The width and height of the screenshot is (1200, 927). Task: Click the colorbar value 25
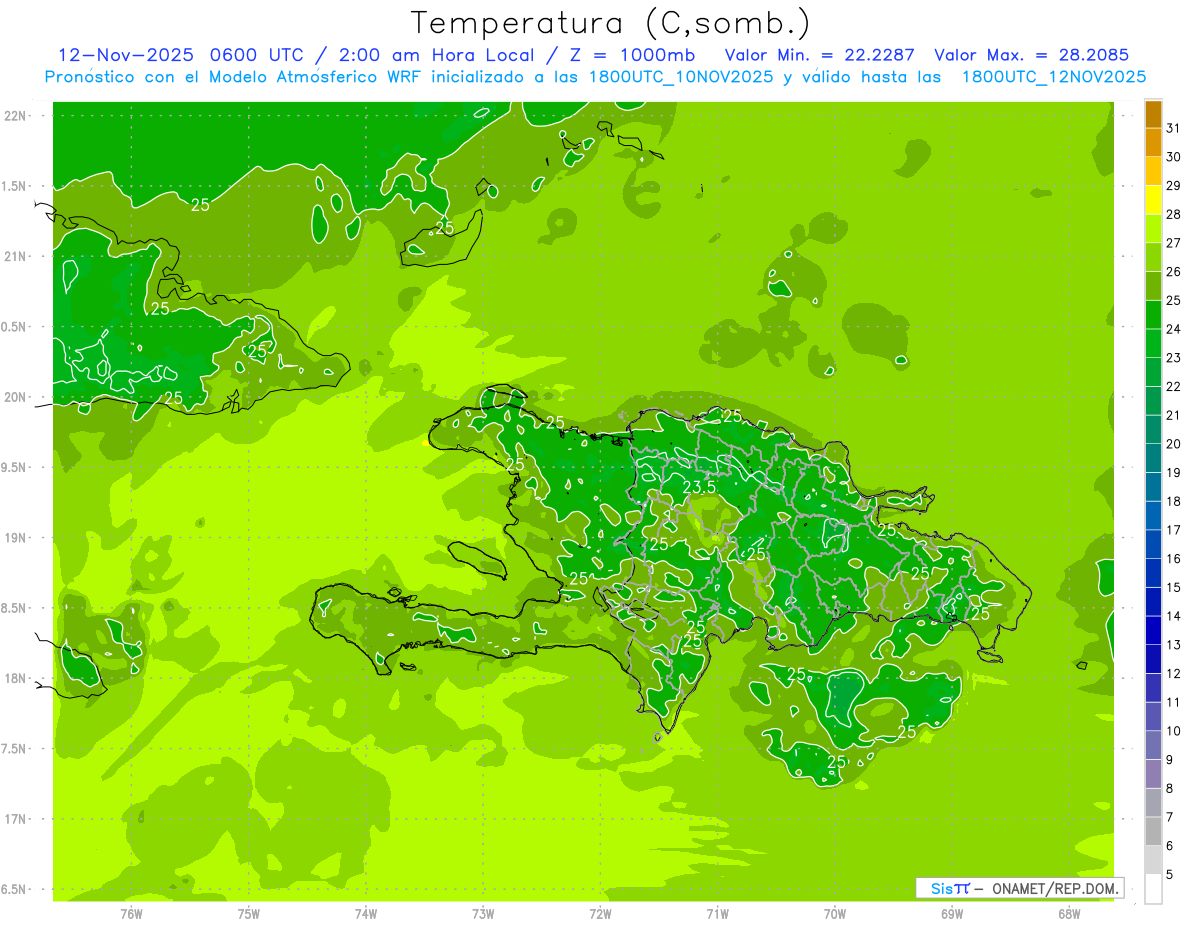point(1173,300)
